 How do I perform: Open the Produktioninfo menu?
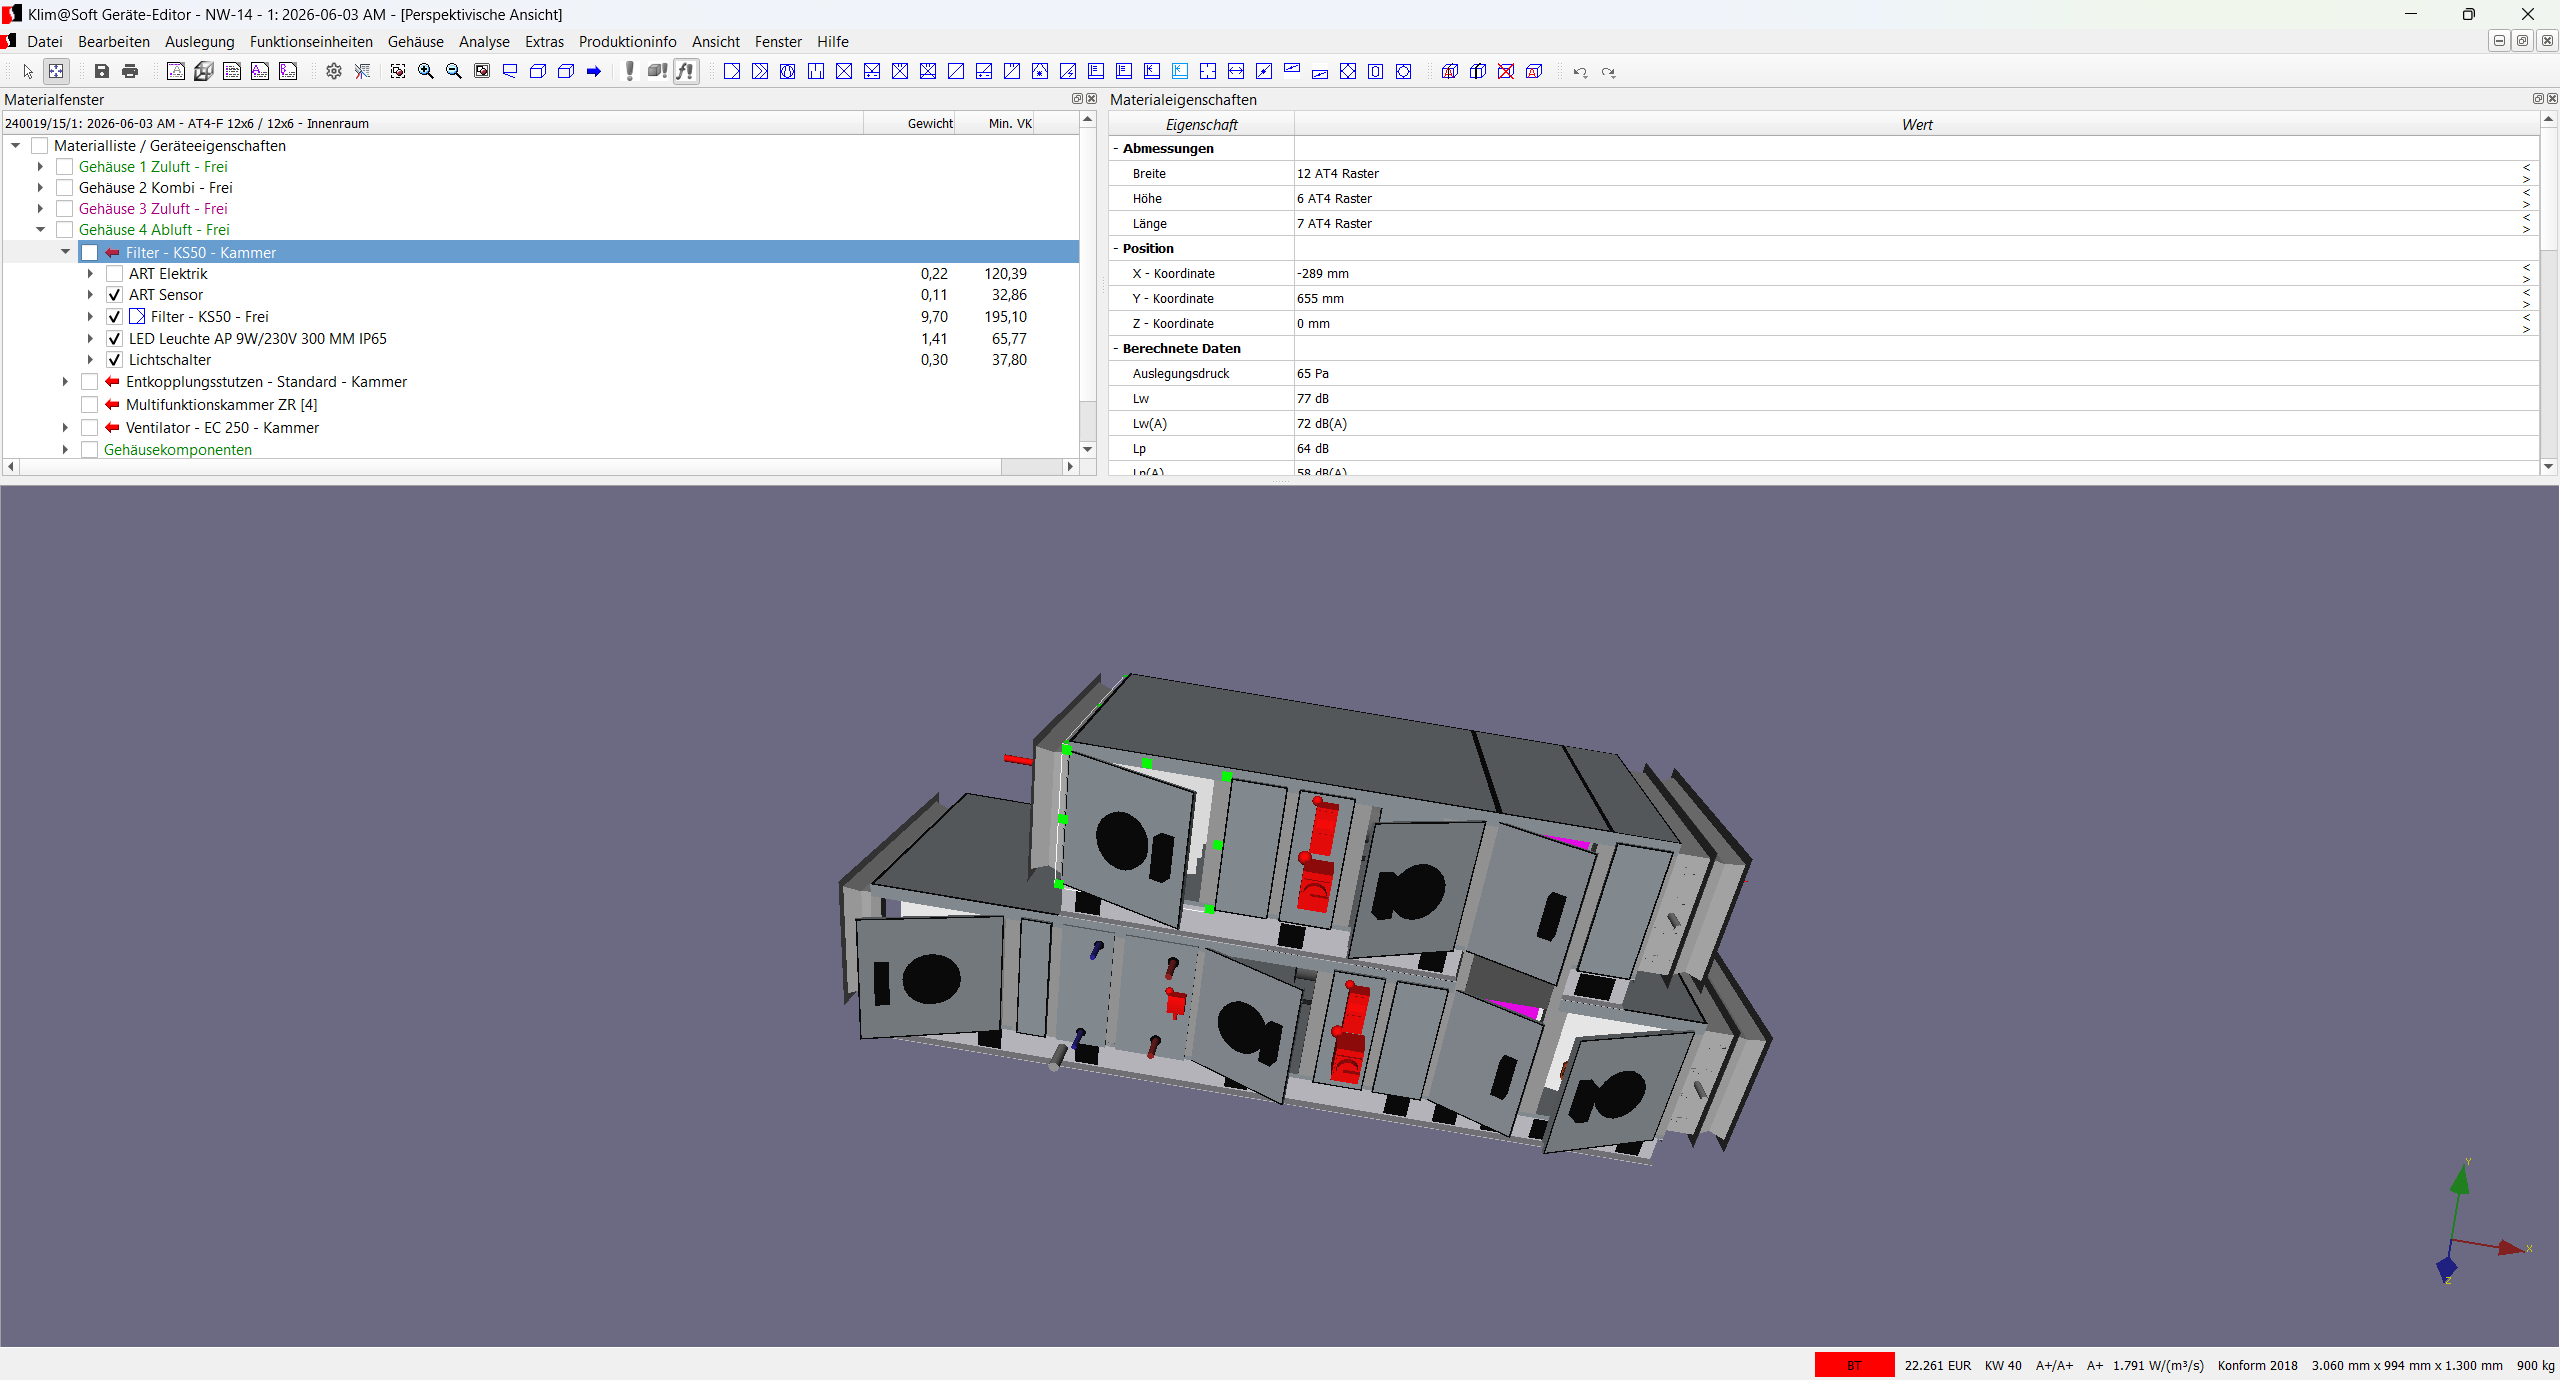point(628,42)
